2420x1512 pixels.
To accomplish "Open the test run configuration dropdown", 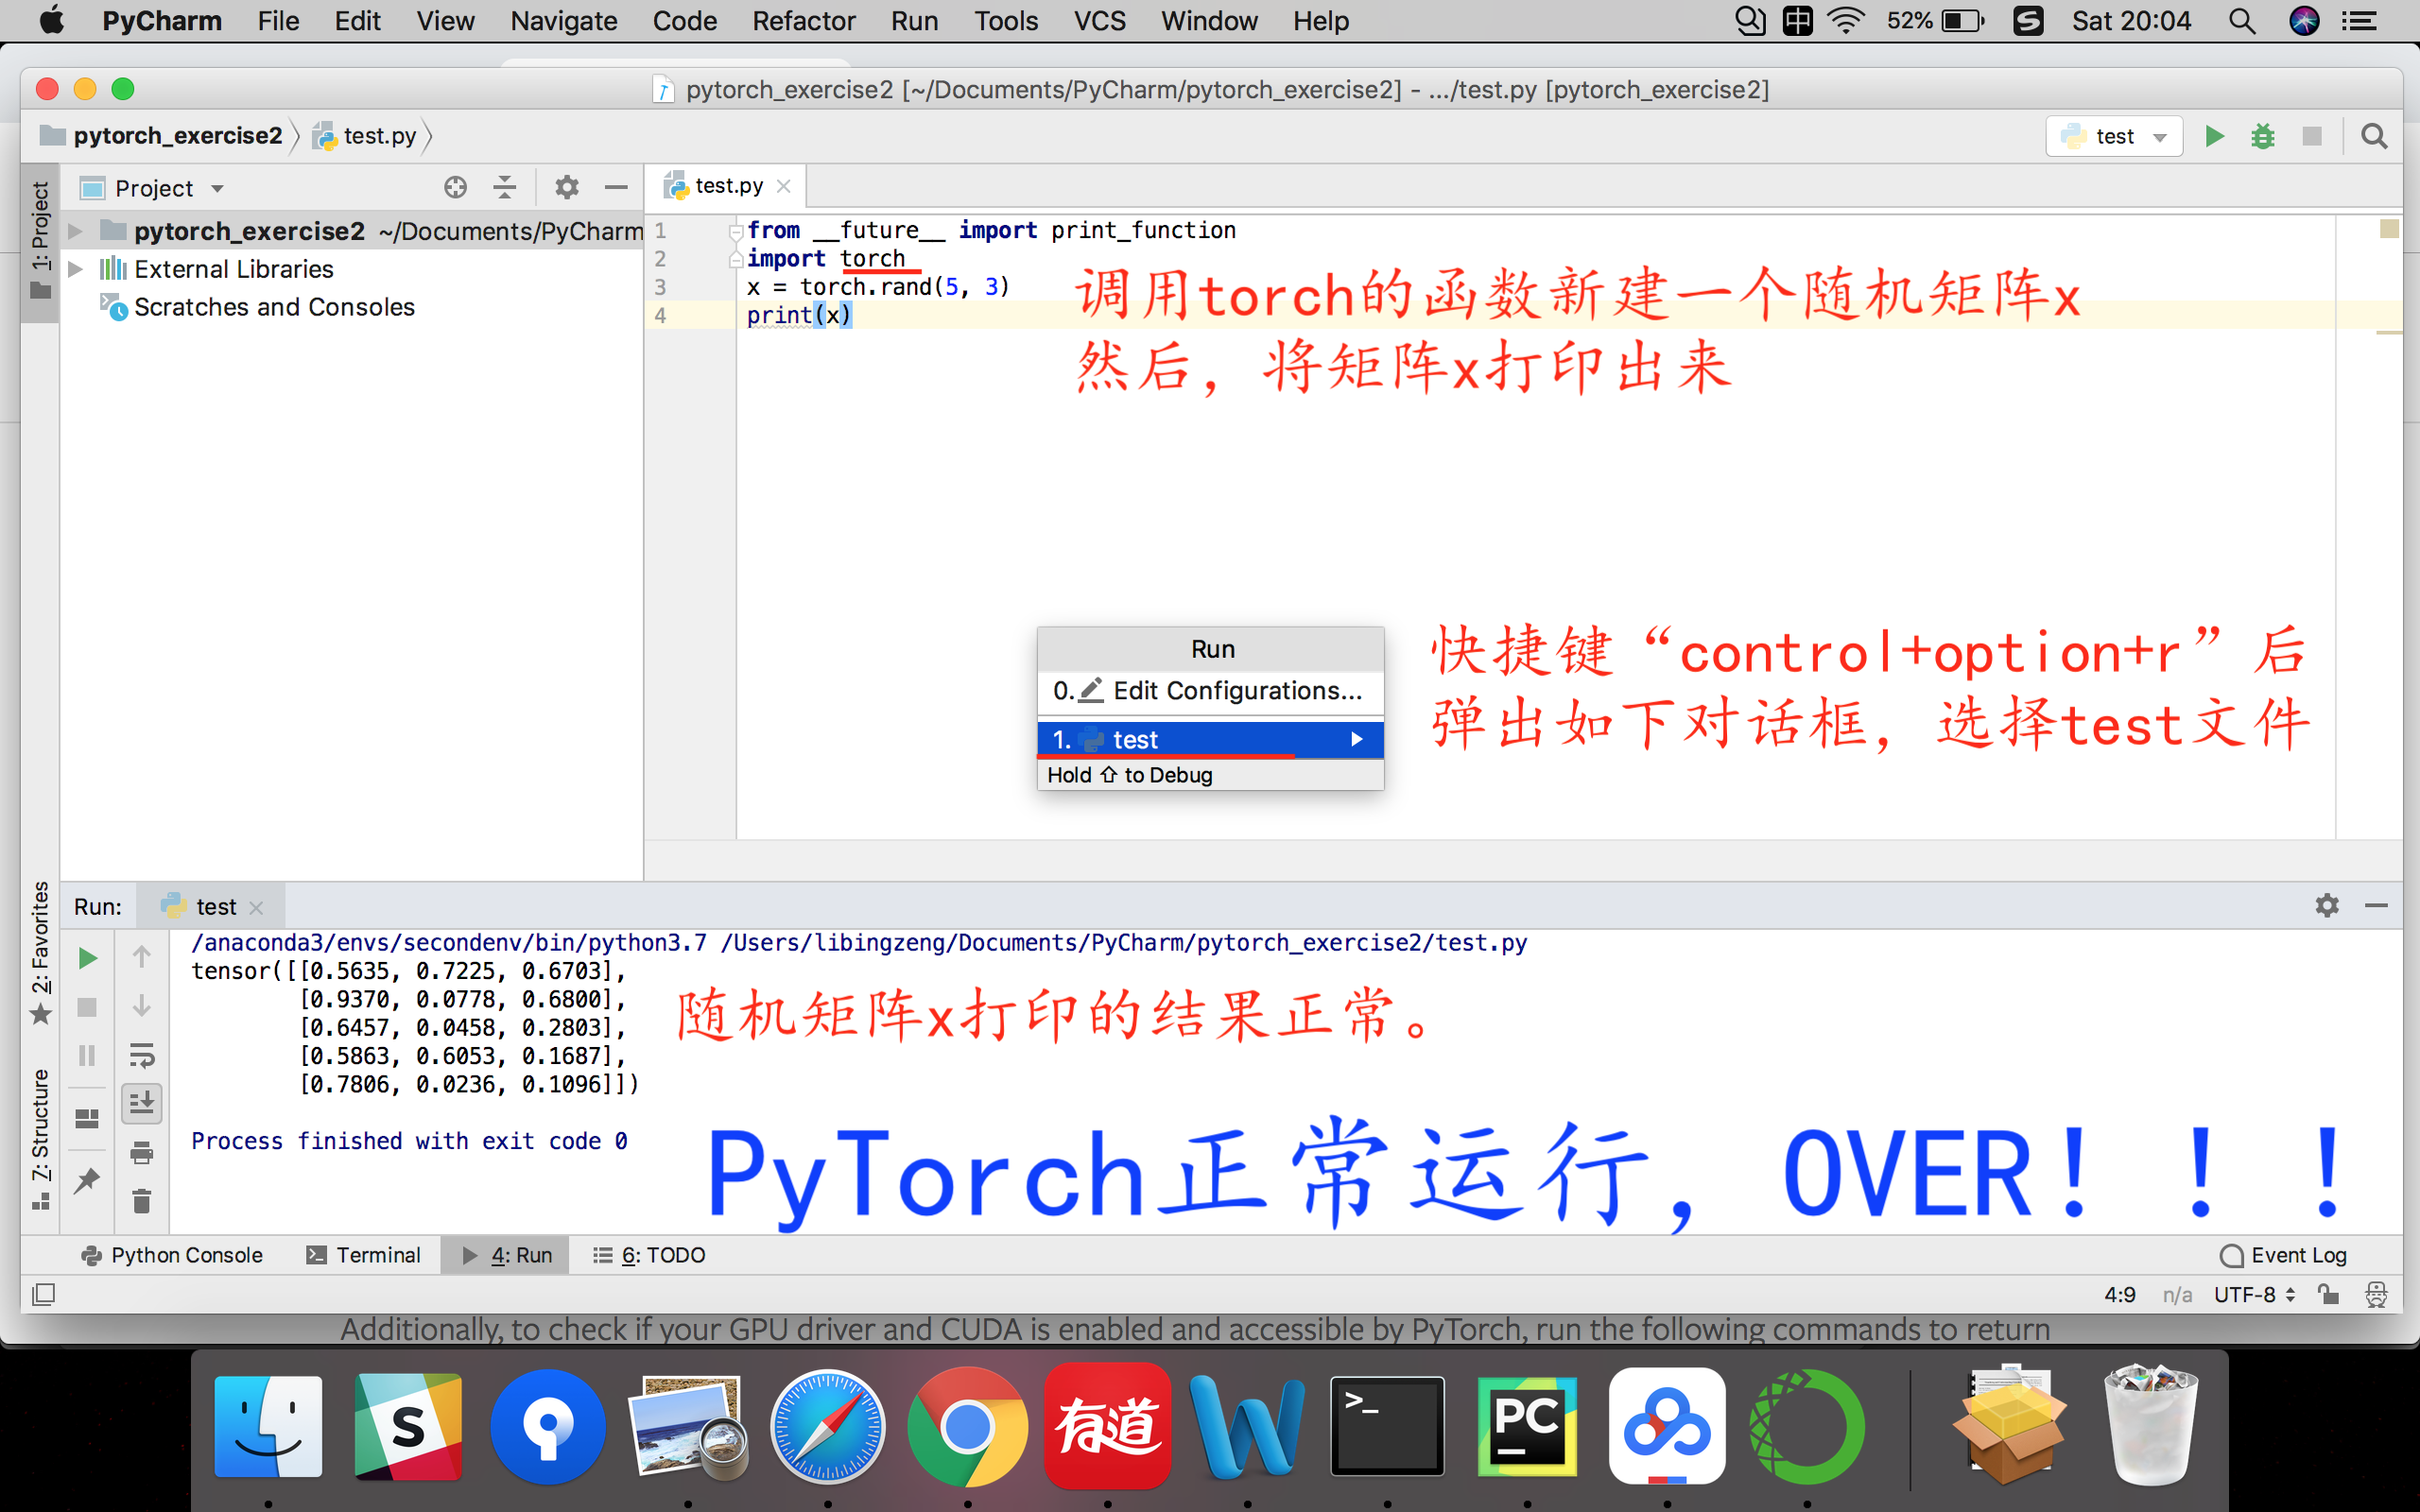I will tap(2114, 136).
